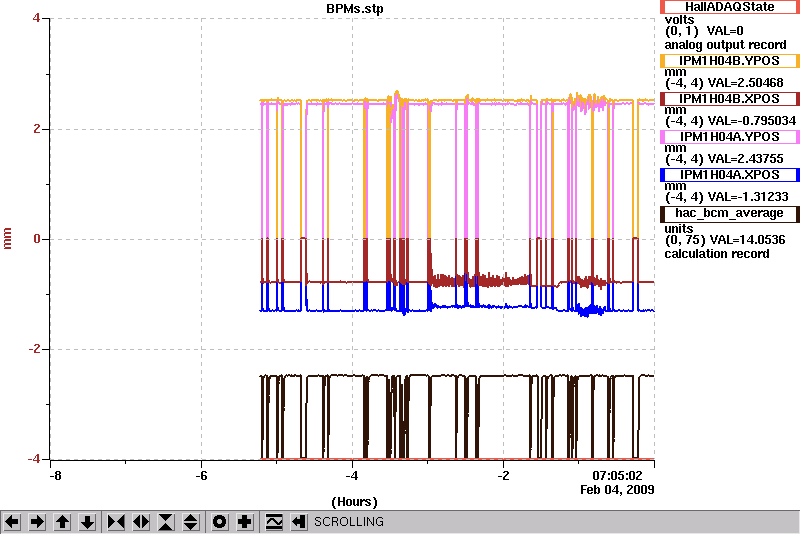Click VAL=2.50468 under IPM1H04B.YPOS
Viewport: 800px width, 534px height.
point(744,83)
